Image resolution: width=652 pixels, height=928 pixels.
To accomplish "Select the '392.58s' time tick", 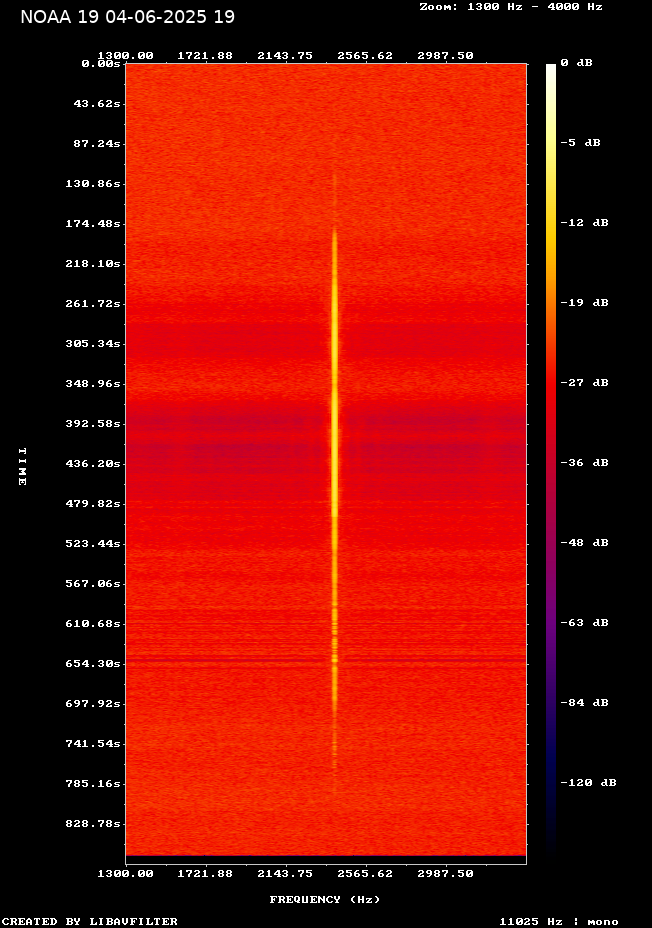I will pos(93,424).
